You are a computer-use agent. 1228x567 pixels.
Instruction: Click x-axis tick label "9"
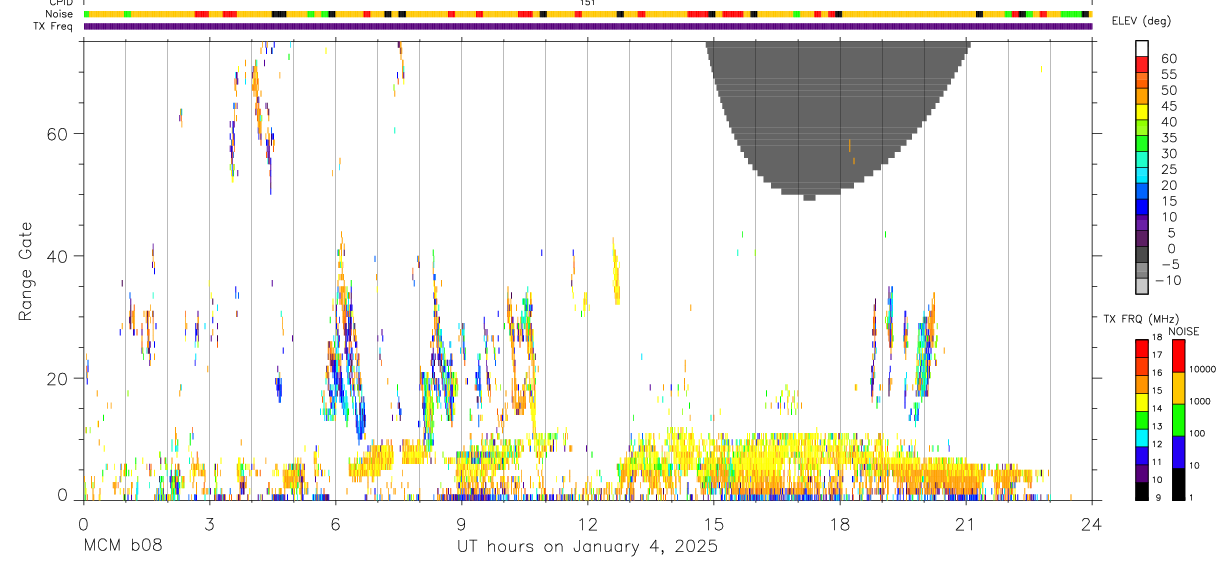(x=461, y=524)
